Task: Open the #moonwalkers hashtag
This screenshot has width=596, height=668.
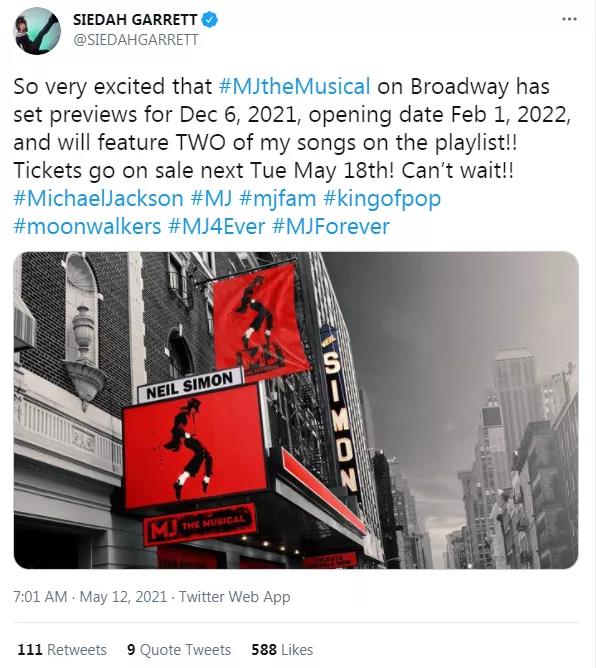Action: [87, 226]
